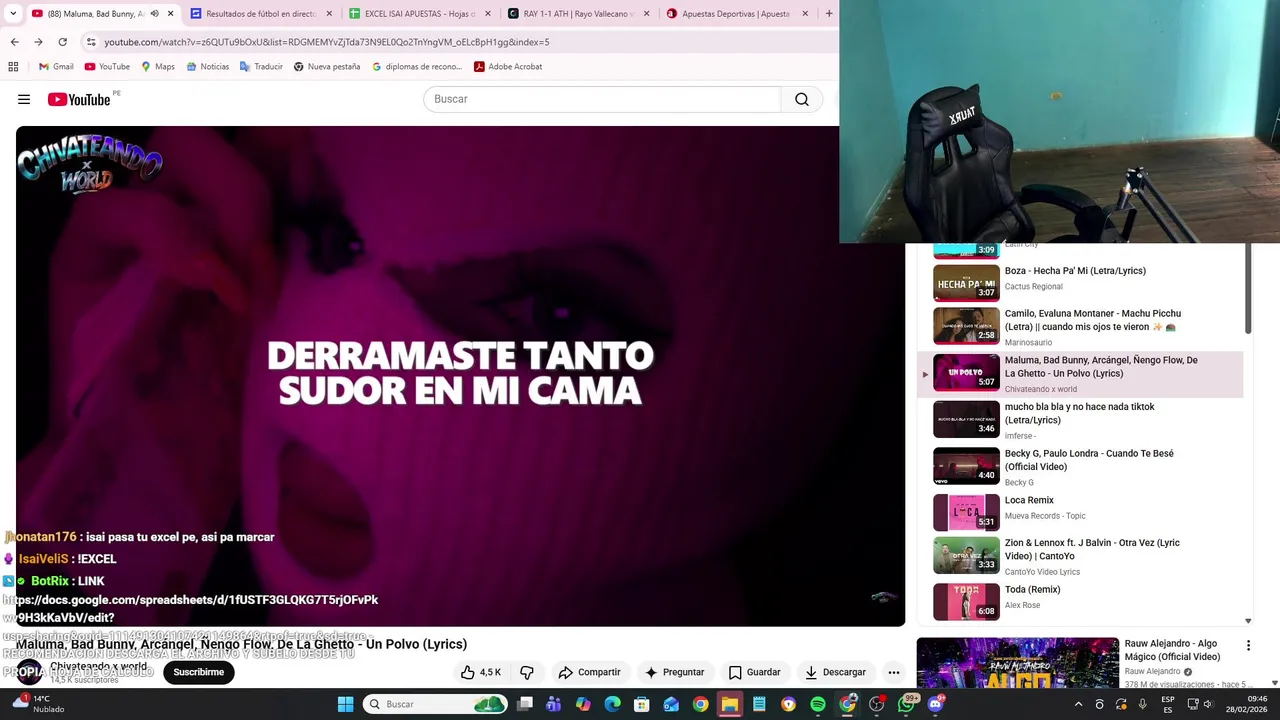Expand hidden system tray icons chevron

coord(1078,704)
